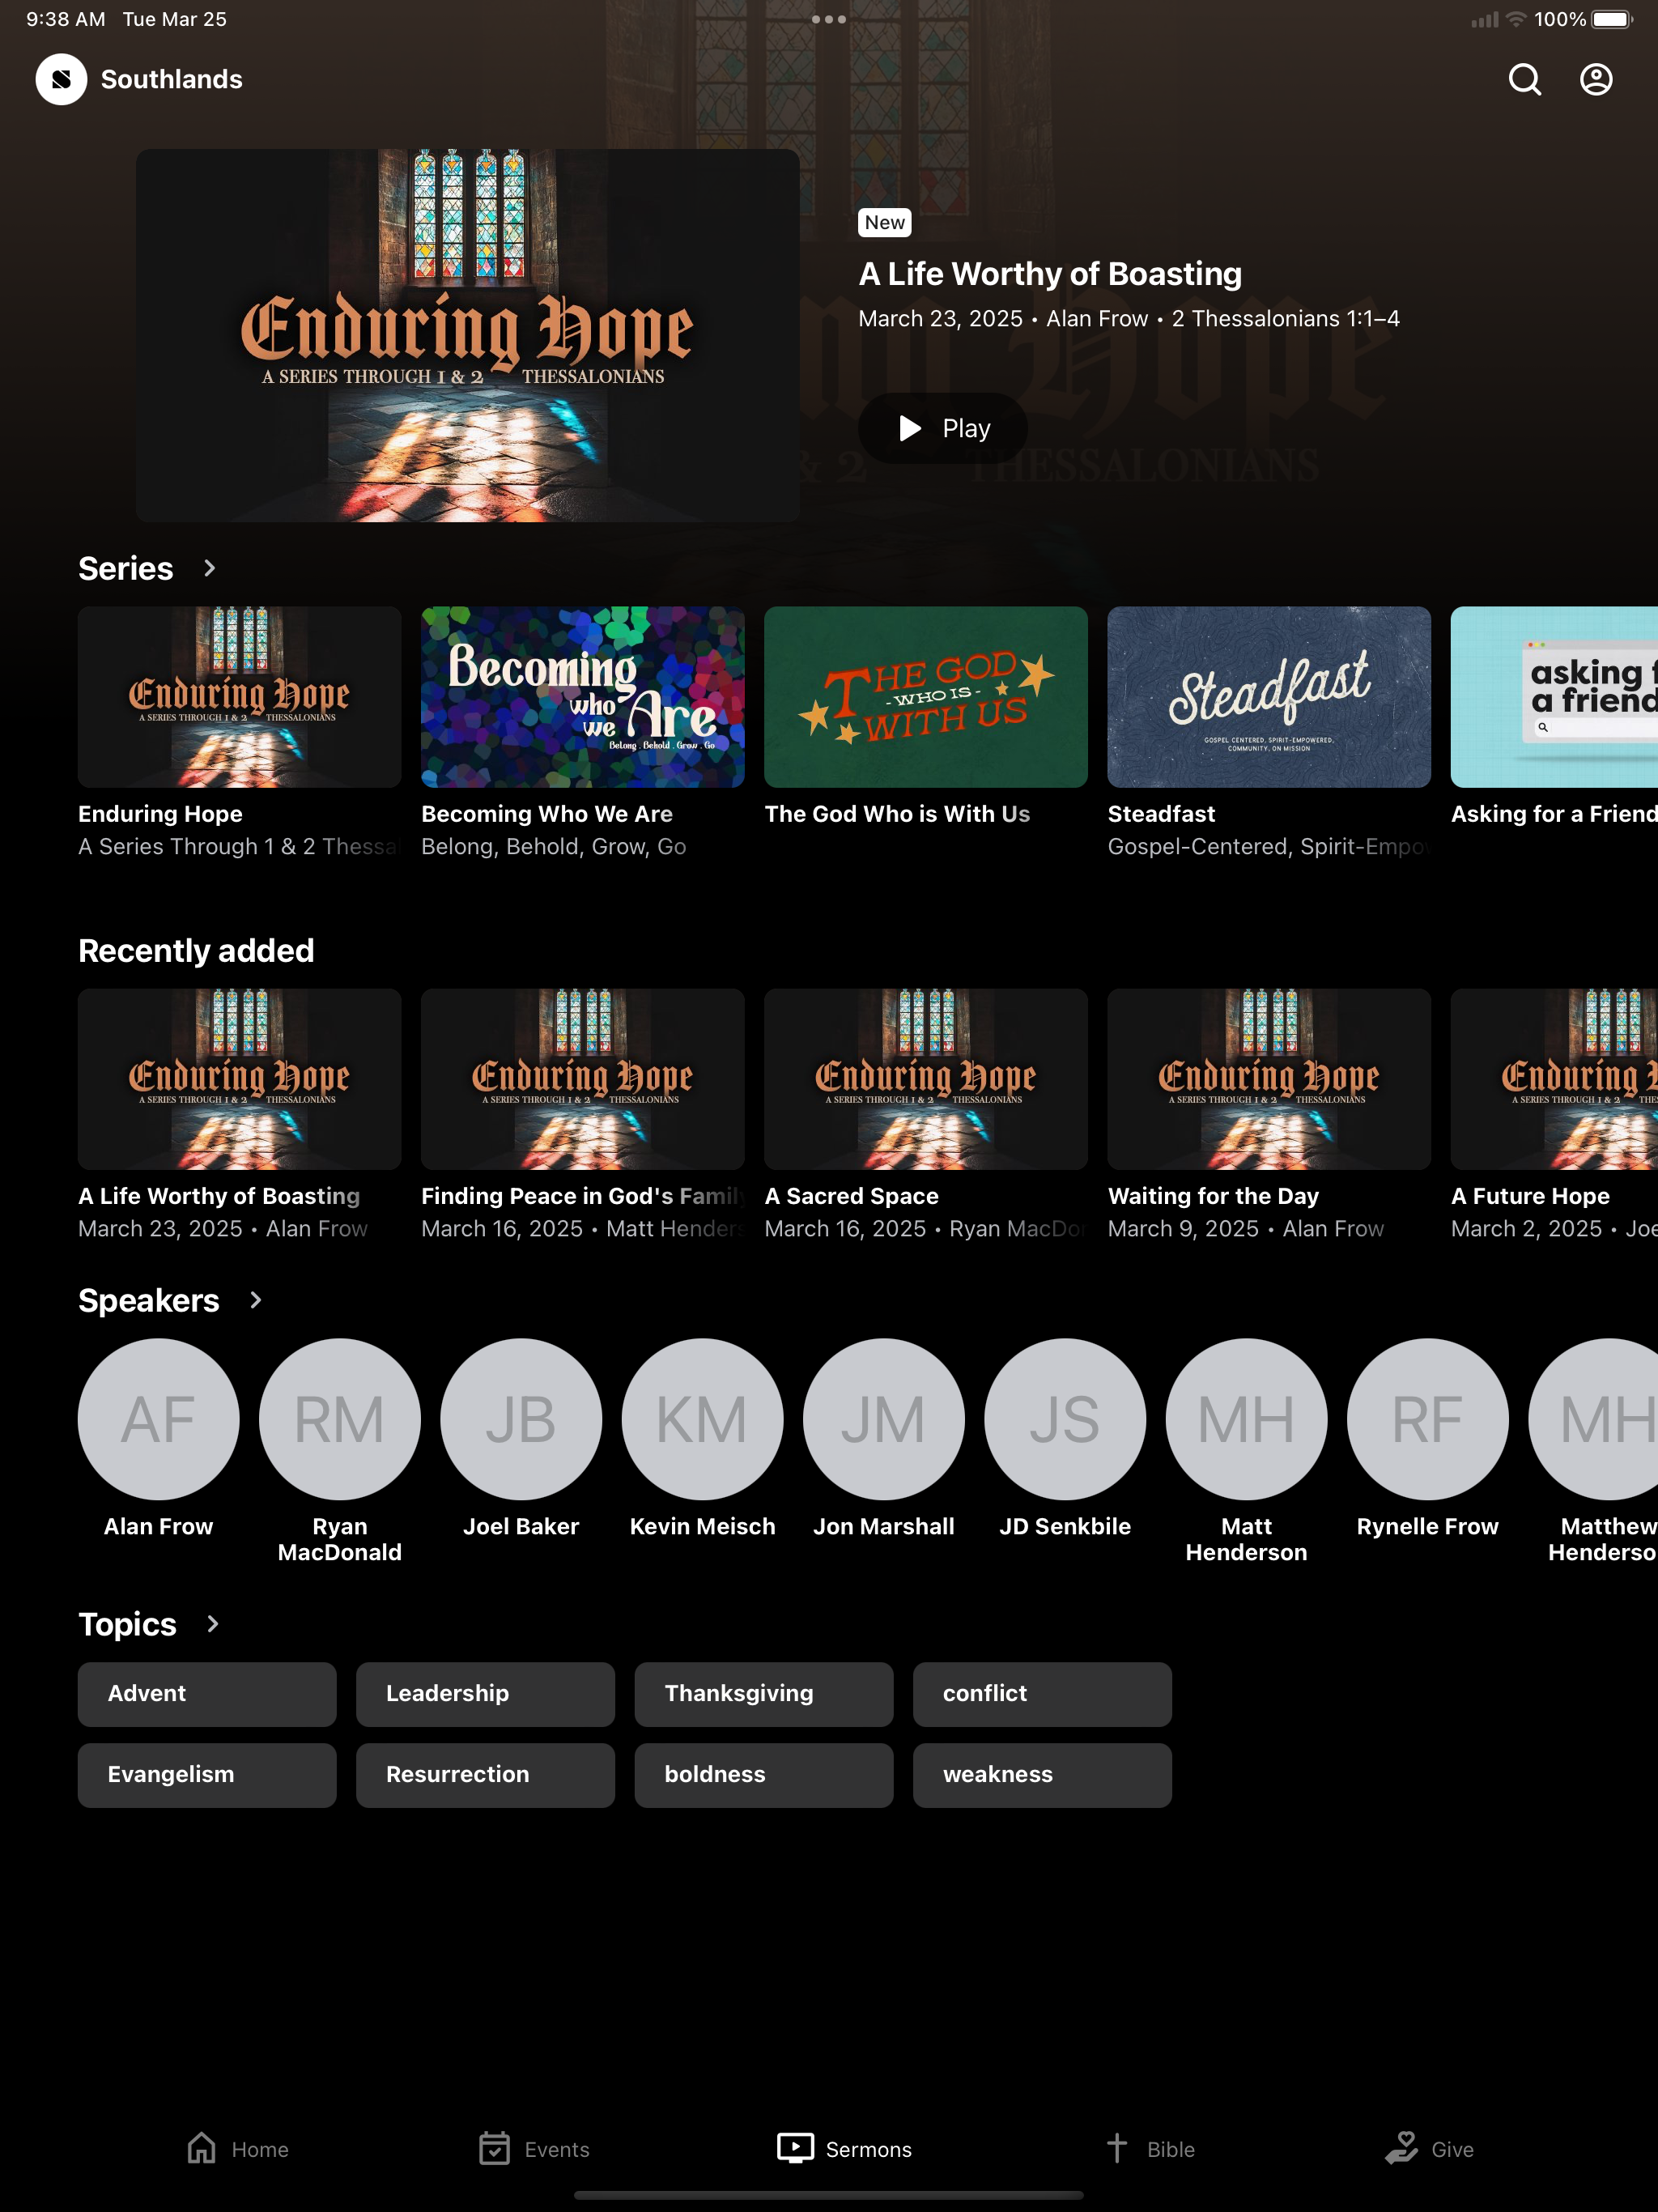Tap the Waiting for the Day title text

pos(1213,1196)
